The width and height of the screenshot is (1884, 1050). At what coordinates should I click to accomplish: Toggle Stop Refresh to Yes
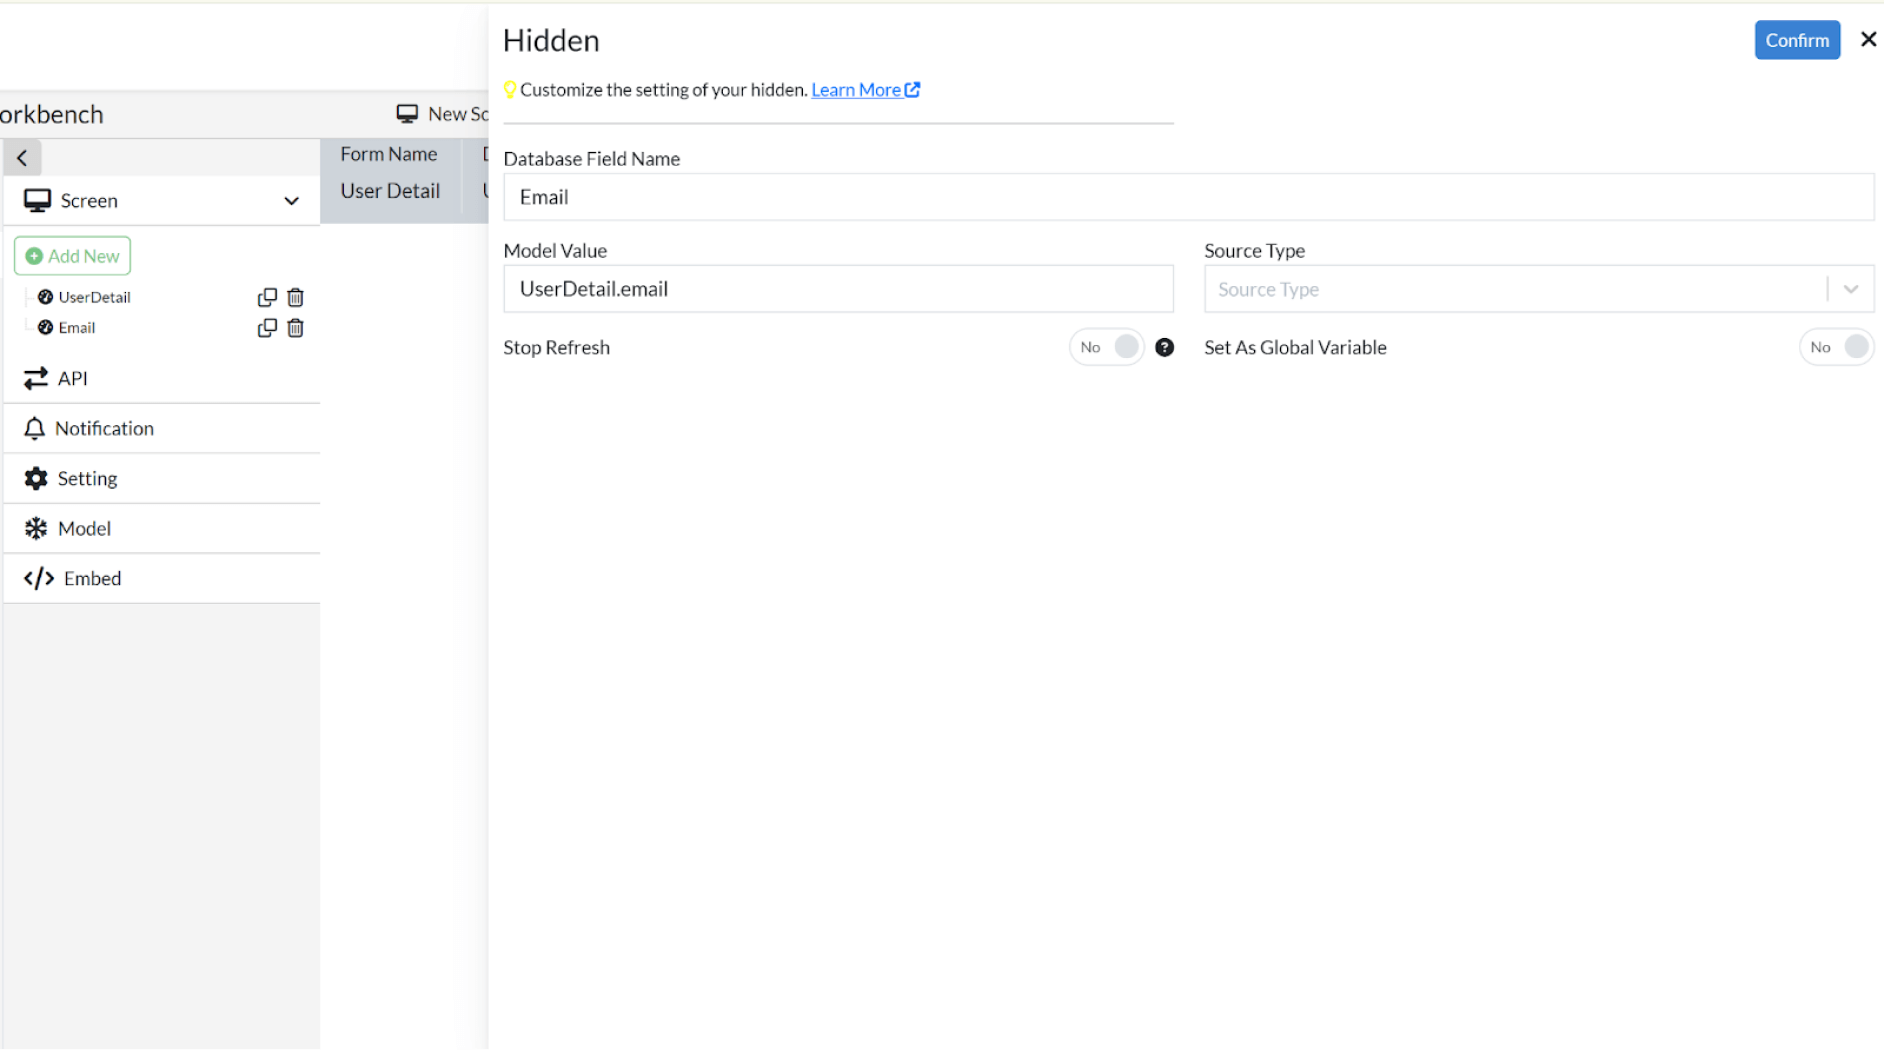coord(1107,347)
